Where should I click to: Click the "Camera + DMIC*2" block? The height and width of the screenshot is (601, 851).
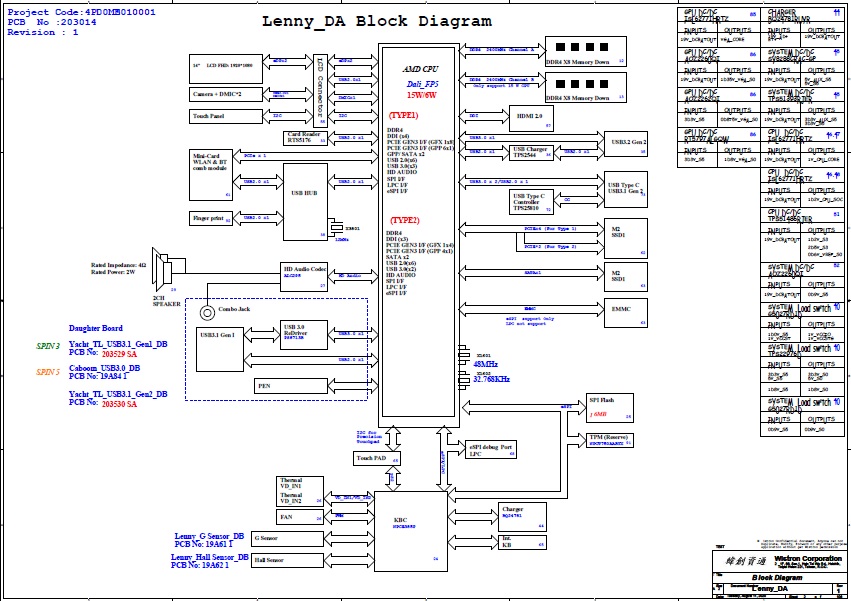[x=226, y=94]
